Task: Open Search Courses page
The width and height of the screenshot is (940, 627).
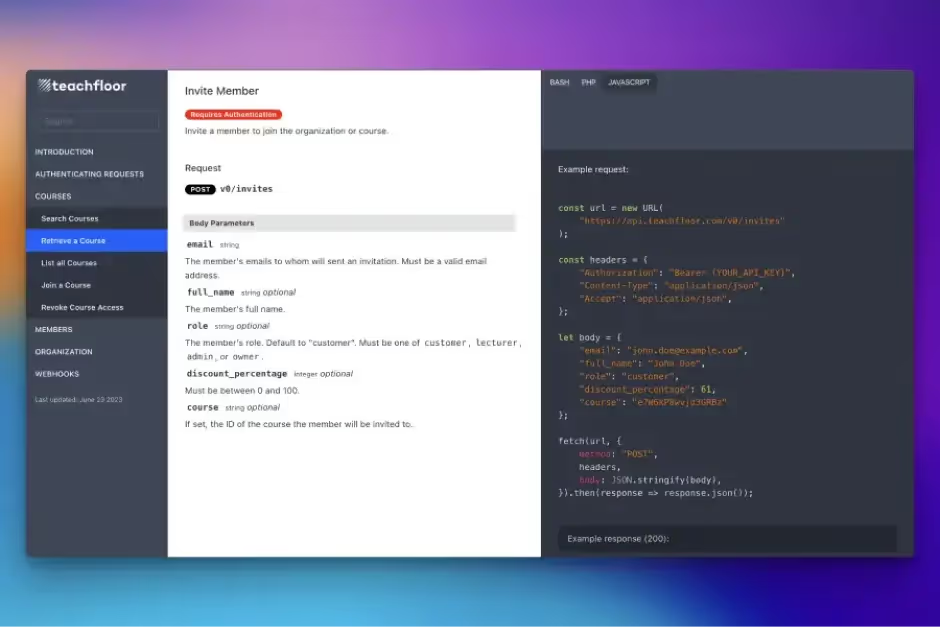Action: click(97, 219)
